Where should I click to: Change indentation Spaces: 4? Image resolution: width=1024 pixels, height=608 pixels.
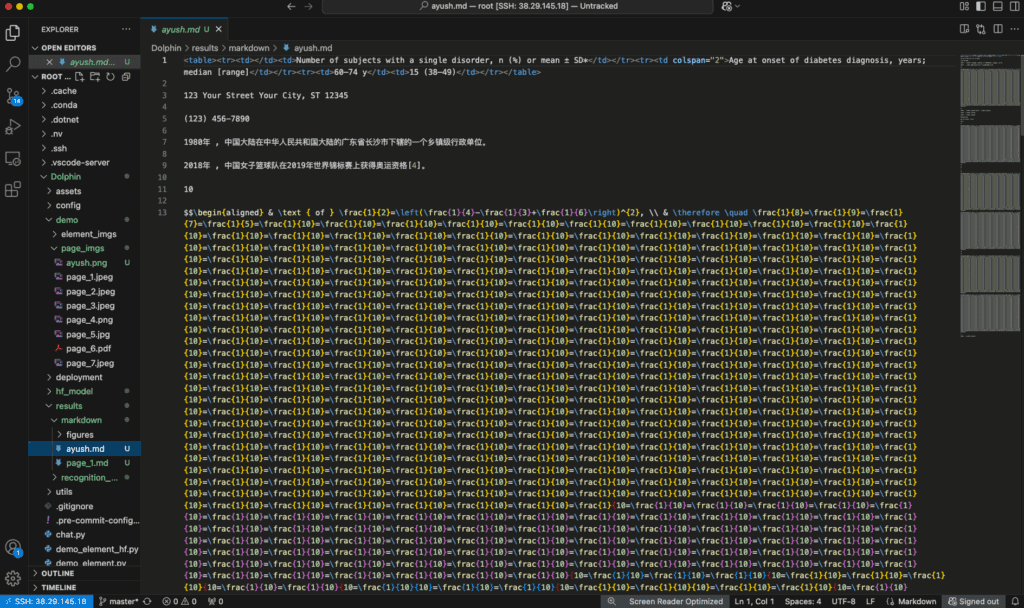pos(803,601)
